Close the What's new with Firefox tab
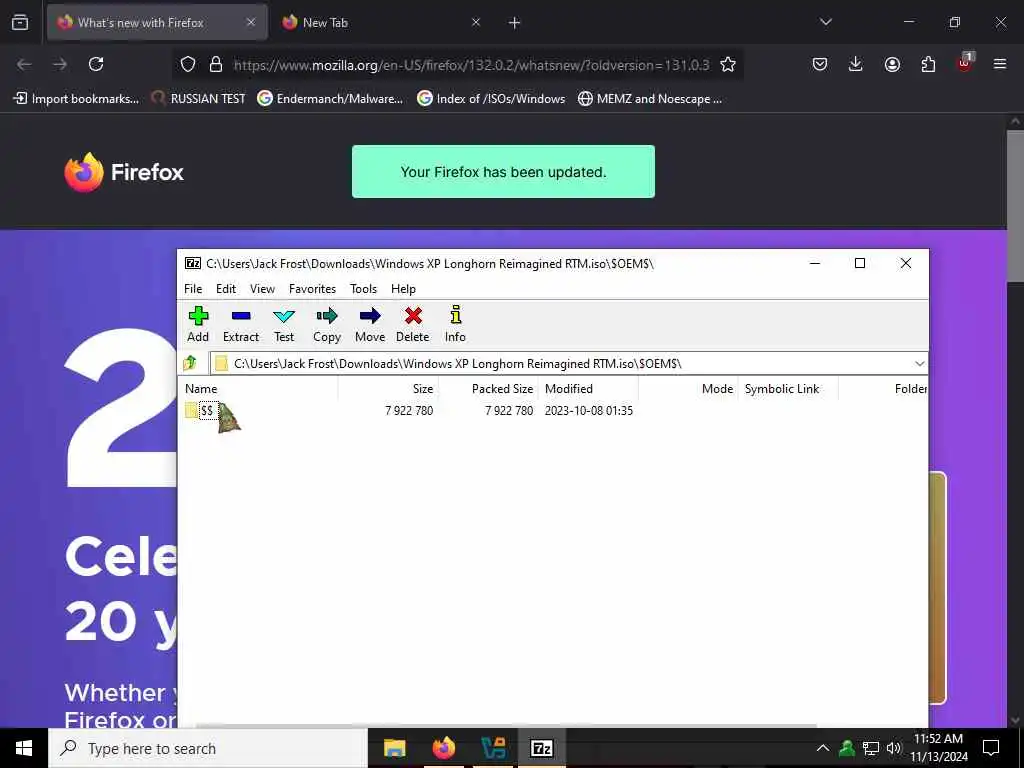Image resolution: width=1024 pixels, height=768 pixels. tap(251, 22)
